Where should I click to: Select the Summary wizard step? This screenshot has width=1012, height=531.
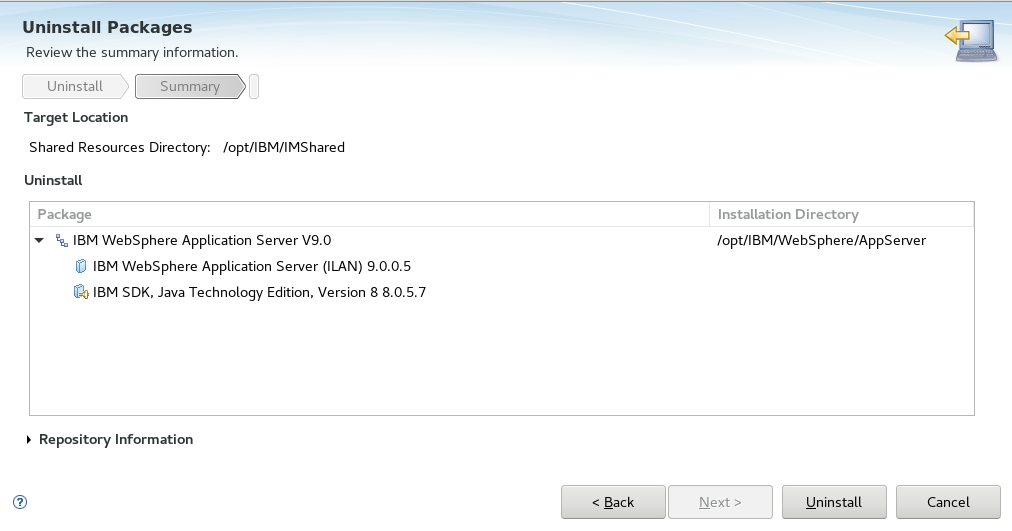190,86
